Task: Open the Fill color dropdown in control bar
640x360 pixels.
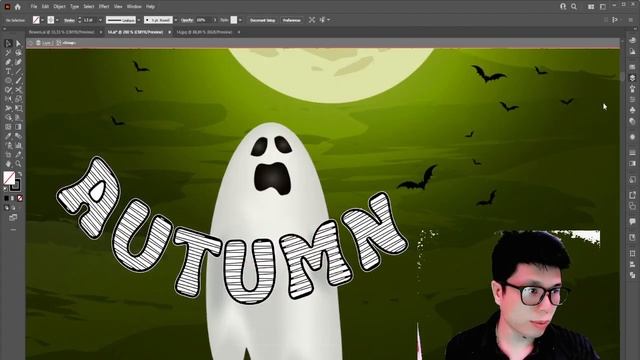Action: [x=42, y=20]
